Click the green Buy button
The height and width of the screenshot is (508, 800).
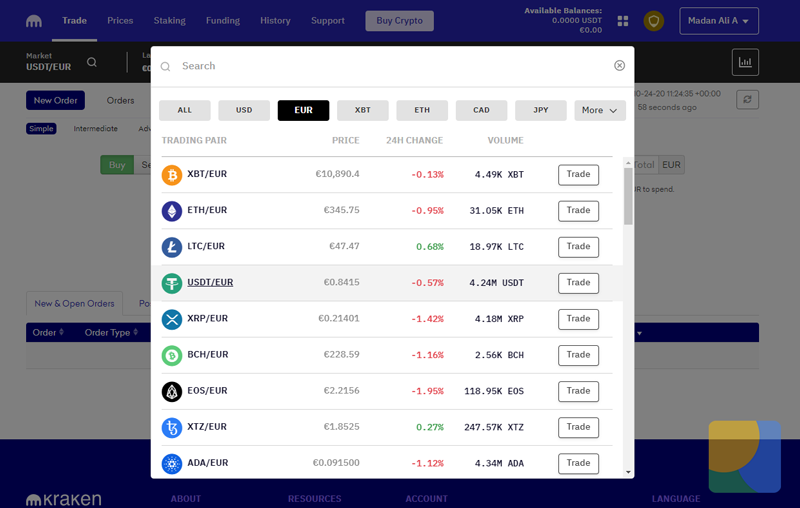click(117, 165)
